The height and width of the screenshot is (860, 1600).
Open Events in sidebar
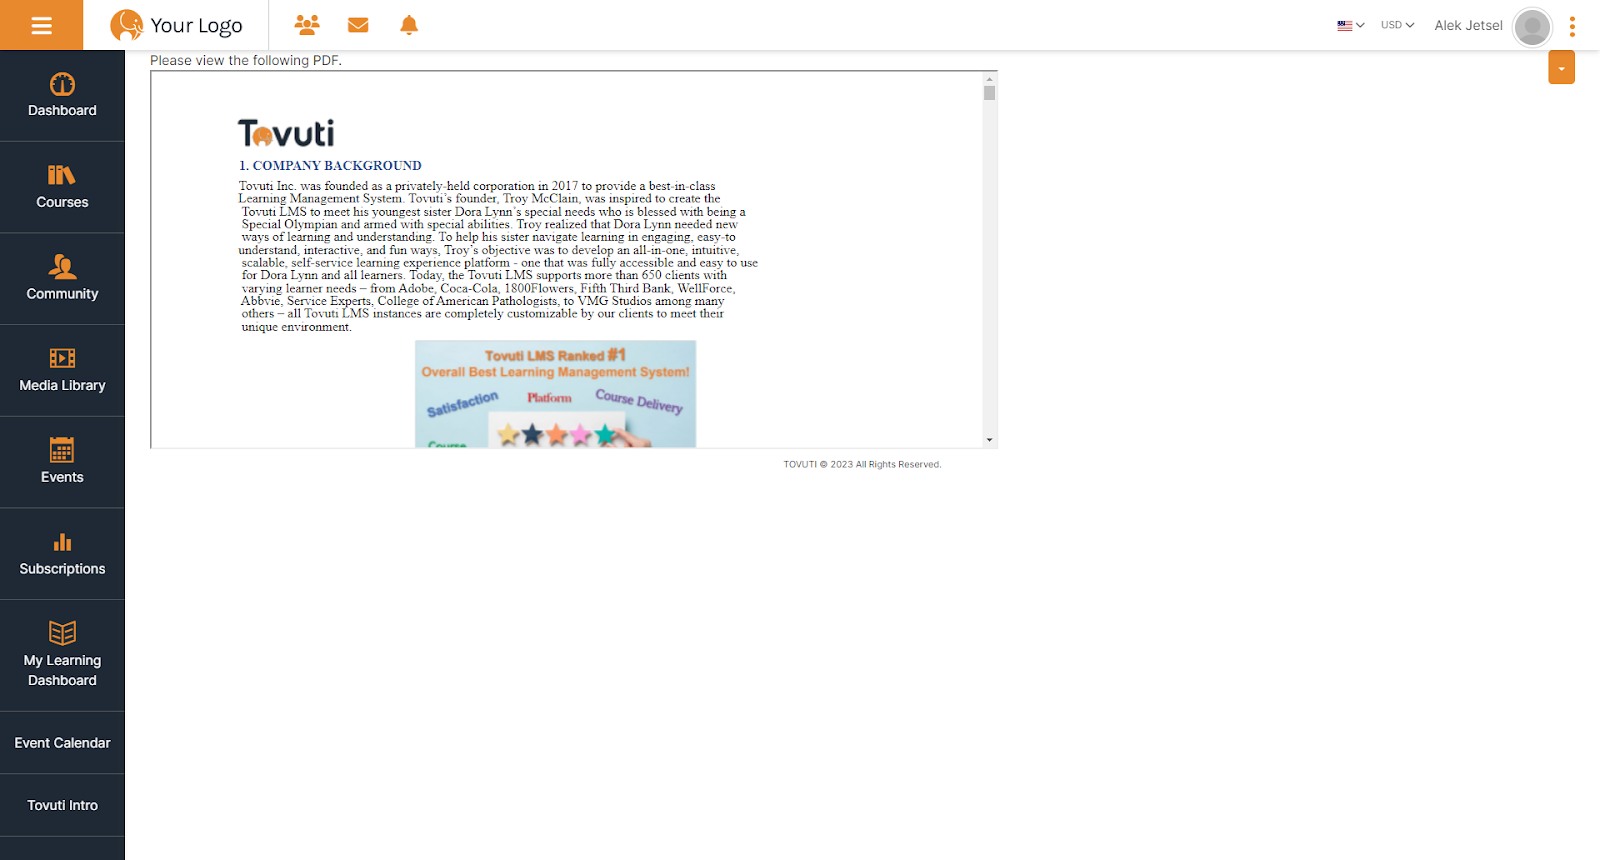[x=62, y=462]
